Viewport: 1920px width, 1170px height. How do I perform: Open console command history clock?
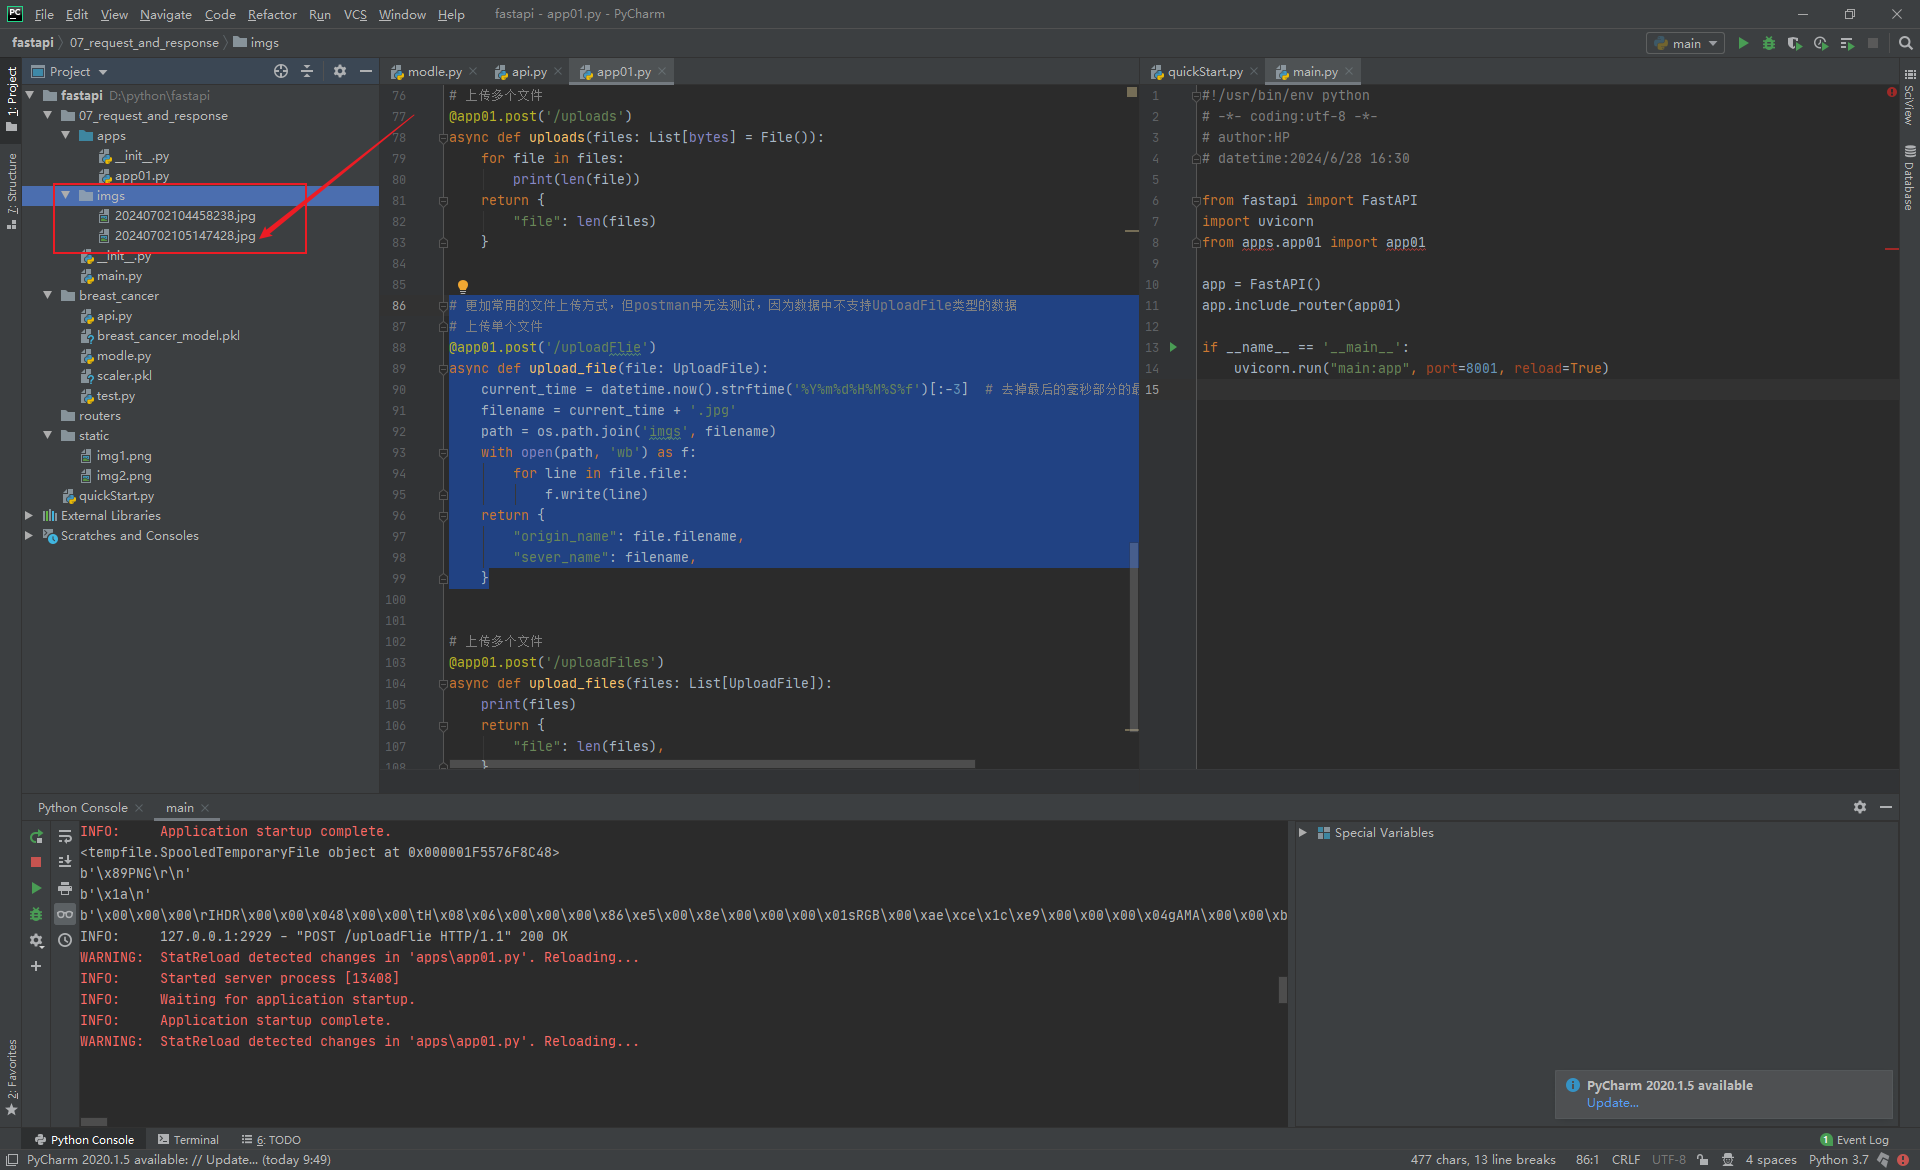(x=65, y=940)
